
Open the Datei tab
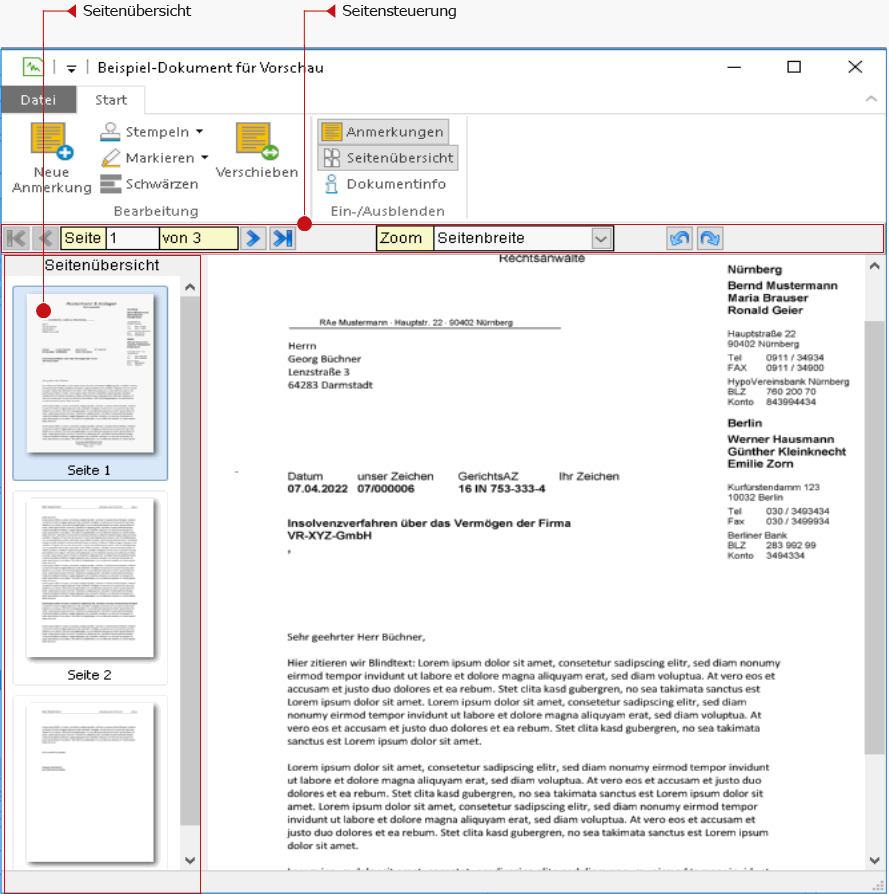tap(38, 100)
